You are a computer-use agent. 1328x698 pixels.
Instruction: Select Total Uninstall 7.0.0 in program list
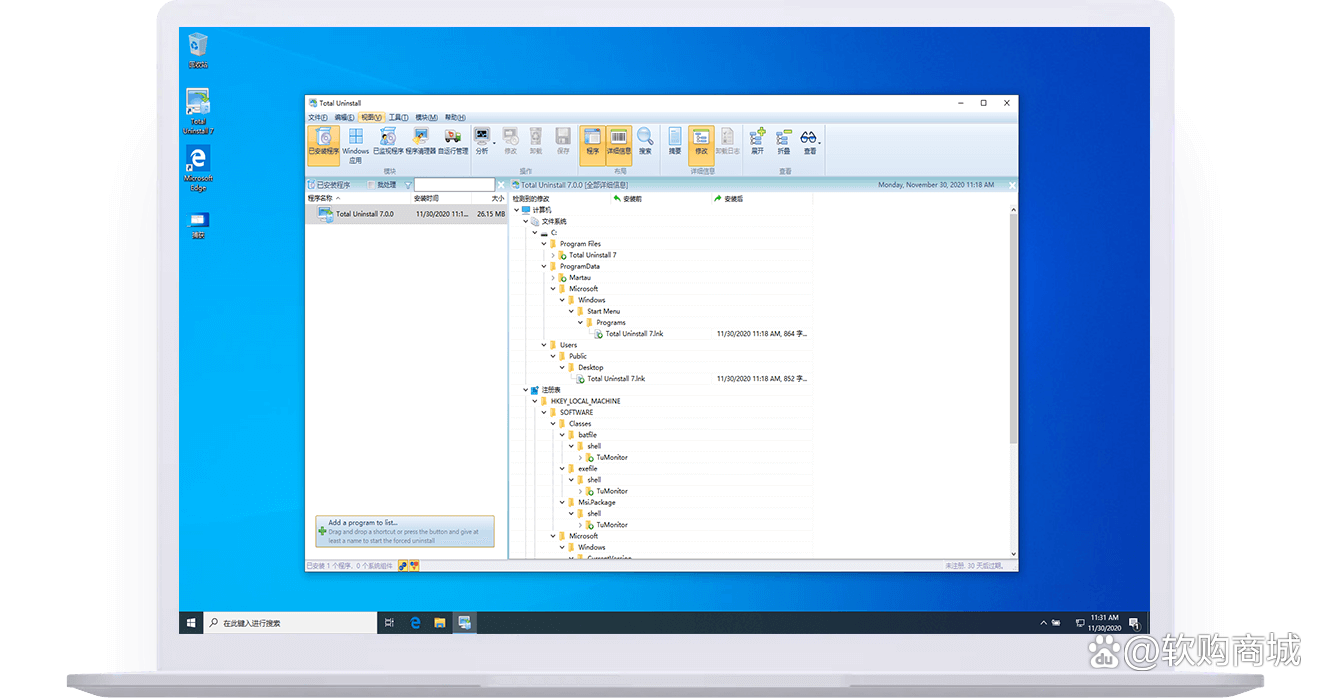tap(406, 214)
